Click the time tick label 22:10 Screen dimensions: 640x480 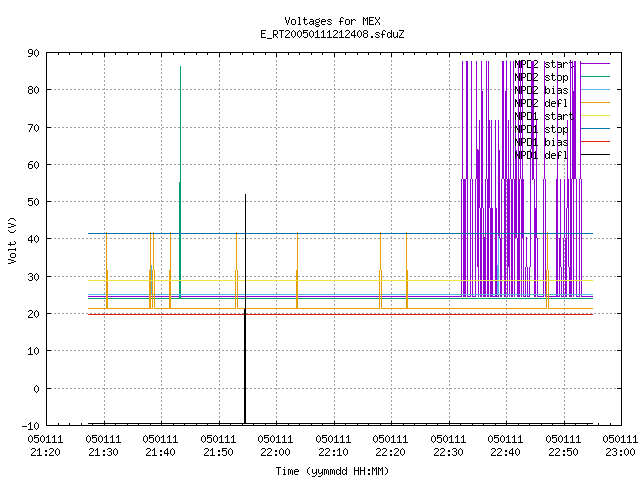333,453
